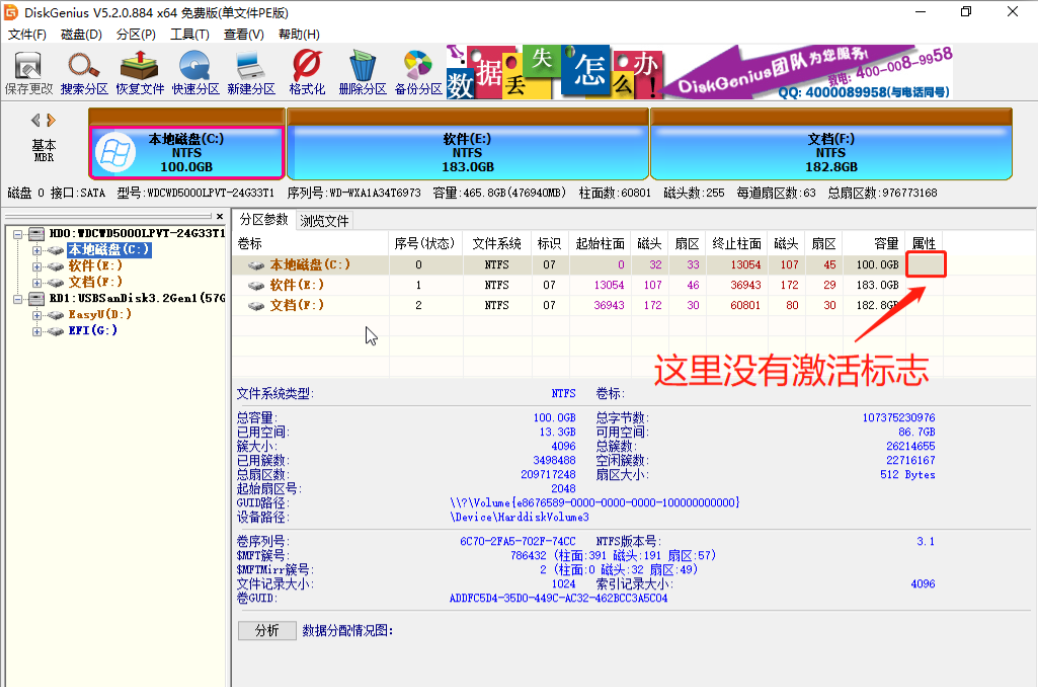The width and height of the screenshot is (1038, 687).
Task: Click the 属性 column header
Action: (924, 244)
